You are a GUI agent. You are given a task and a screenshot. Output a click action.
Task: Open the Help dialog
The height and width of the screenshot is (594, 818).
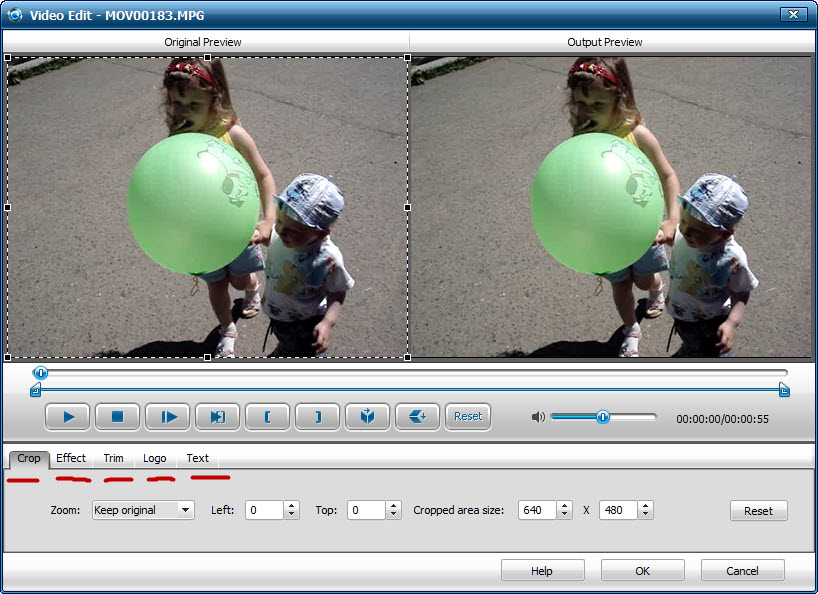[542, 570]
